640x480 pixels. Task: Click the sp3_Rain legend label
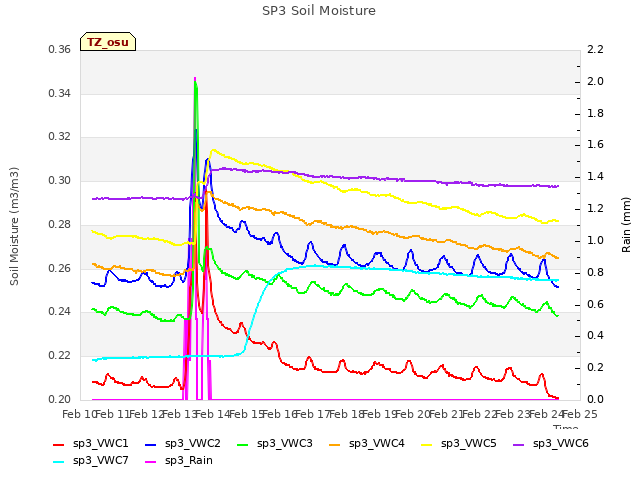tap(189, 460)
